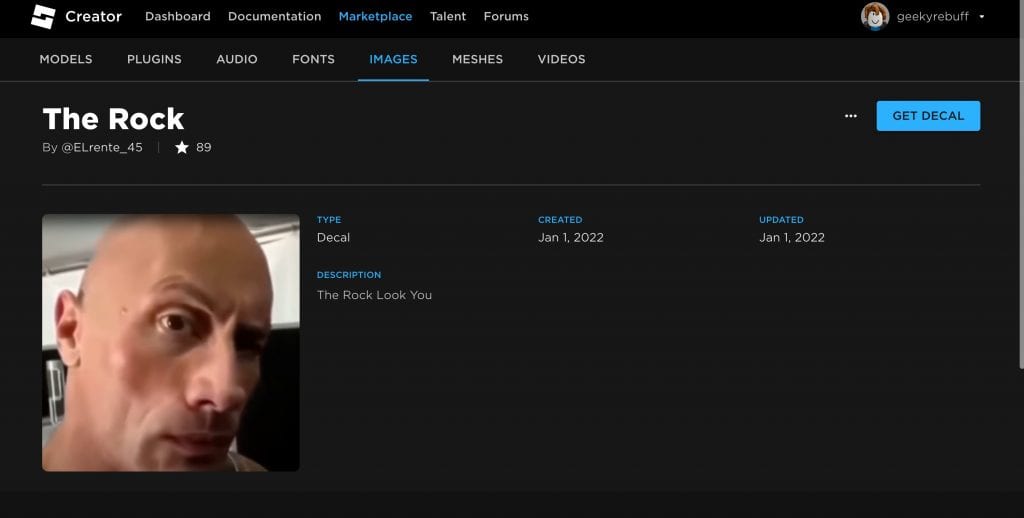Go to Dashboard in the top nav

[x=178, y=16]
